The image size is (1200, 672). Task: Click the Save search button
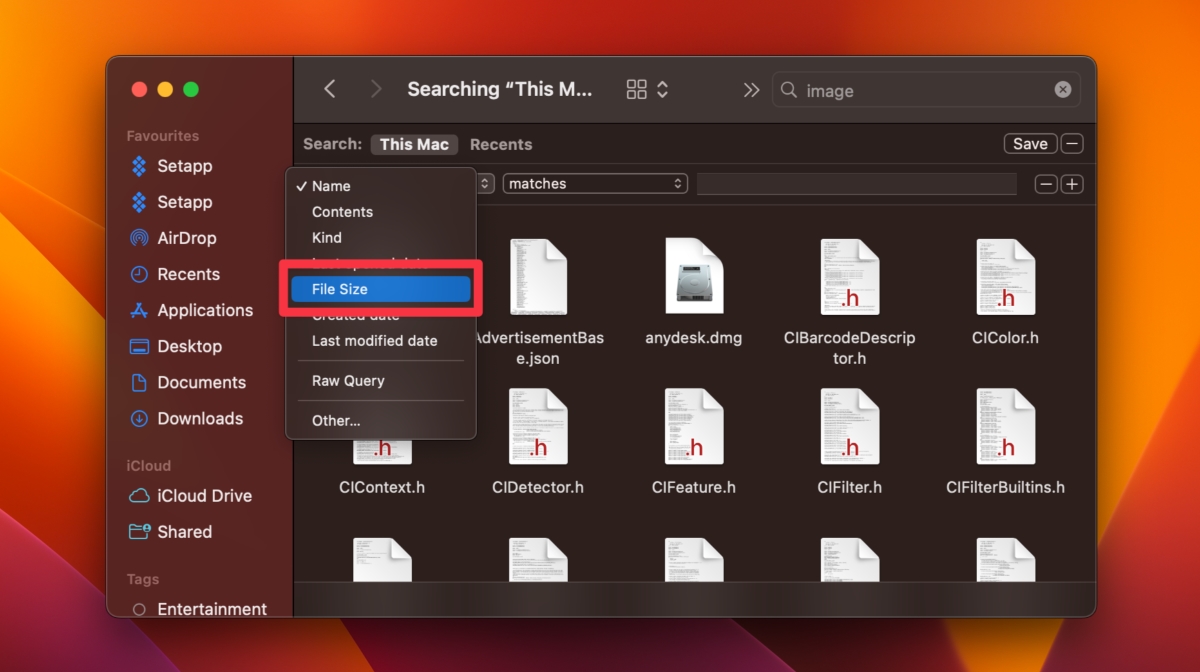click(x=1030, y=143)
